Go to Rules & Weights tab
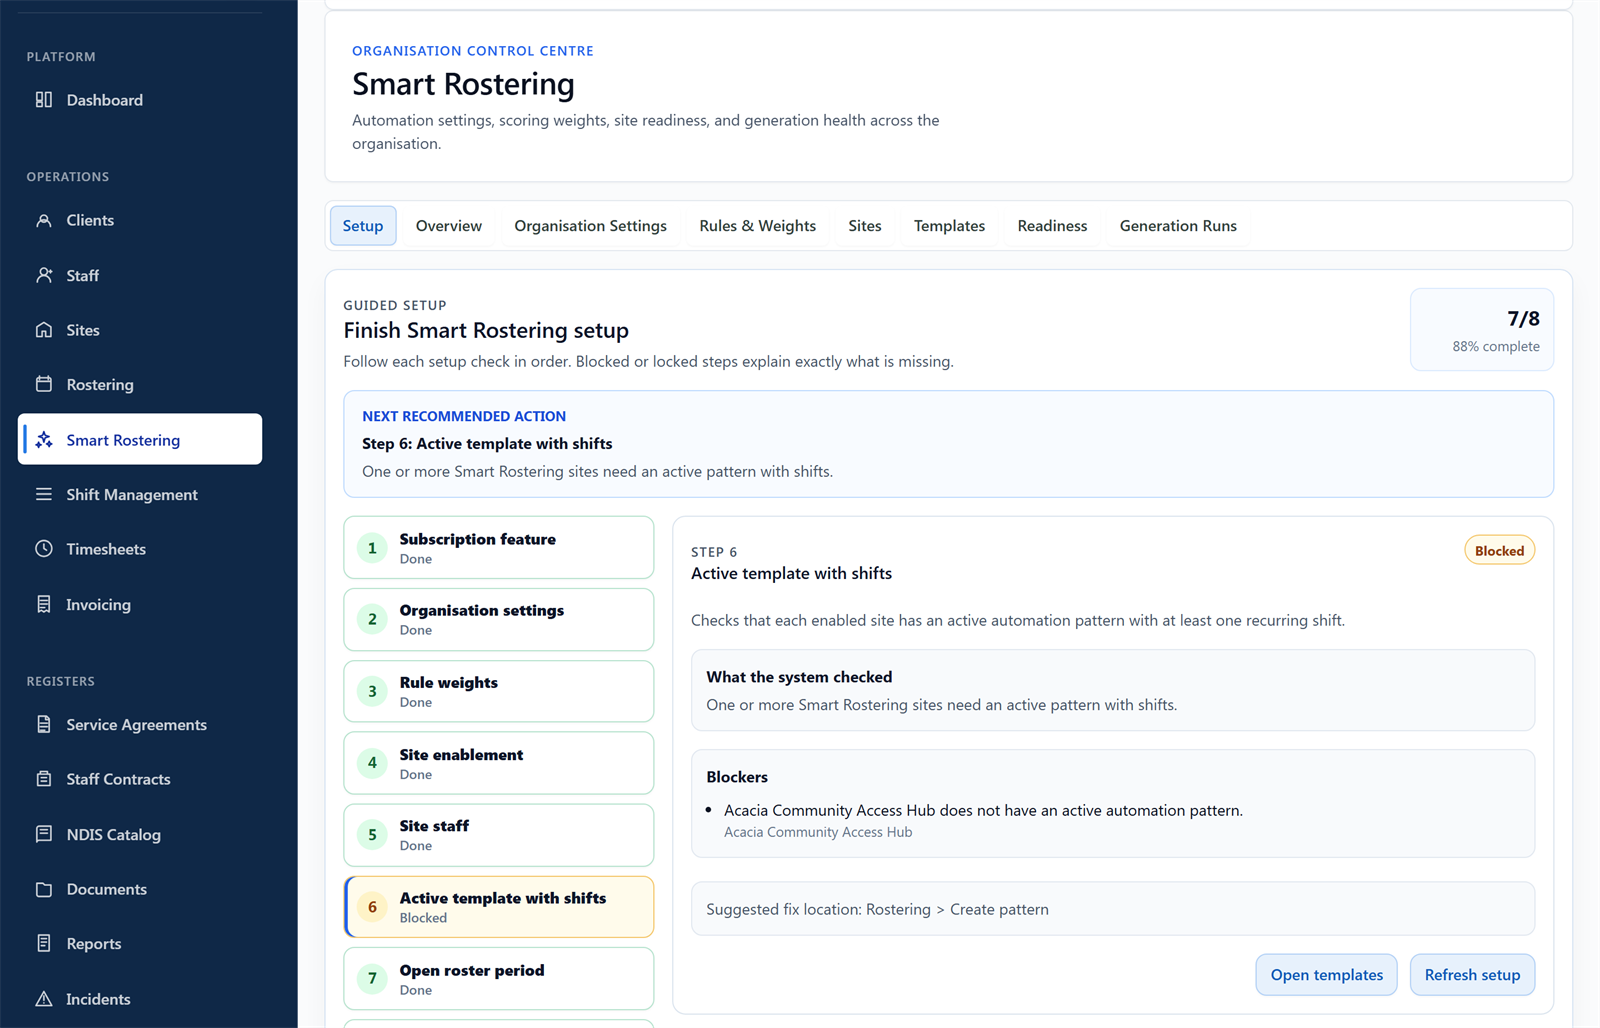The width and height of the screenshot is (1600, 1028). click(x=758, y=226)
